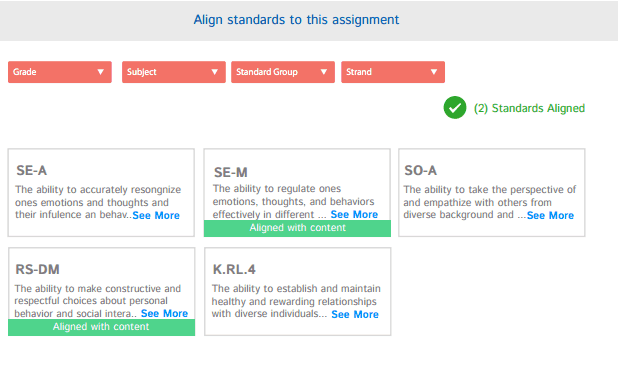Image resolution: width=618 pixels, height=375 pixels.
Task: Click the Subject dropdown arrow icon
Action: pyautogui.click(x=215, y=72)
